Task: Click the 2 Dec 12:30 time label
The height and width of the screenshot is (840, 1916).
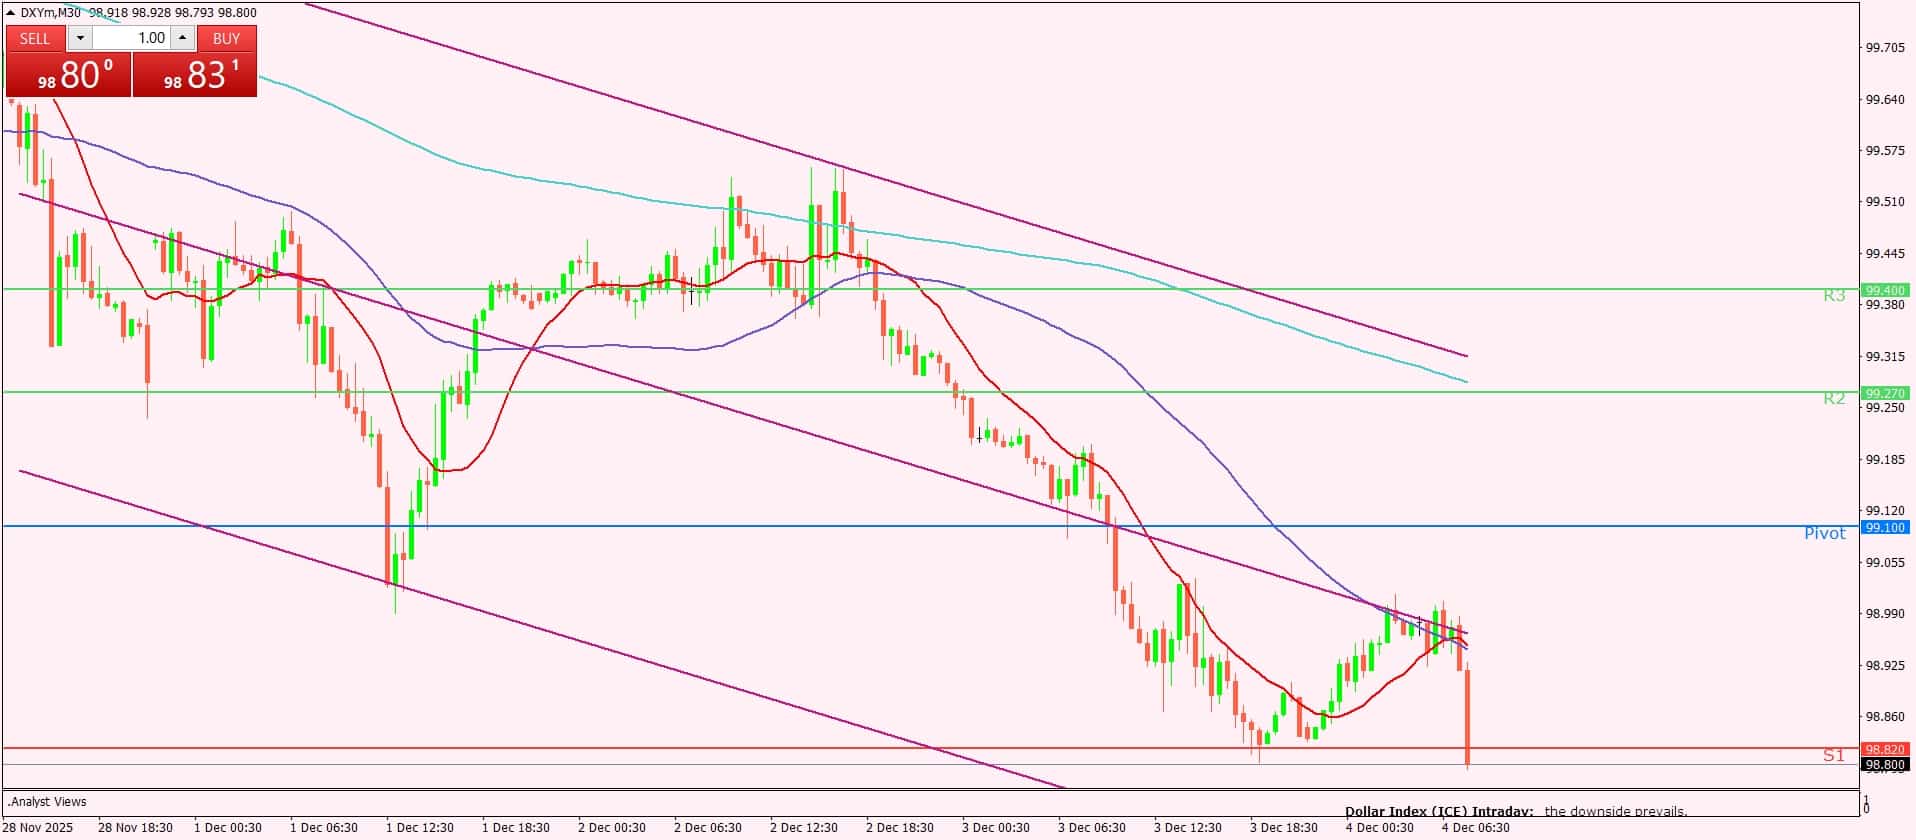Action: coord(804,828)
